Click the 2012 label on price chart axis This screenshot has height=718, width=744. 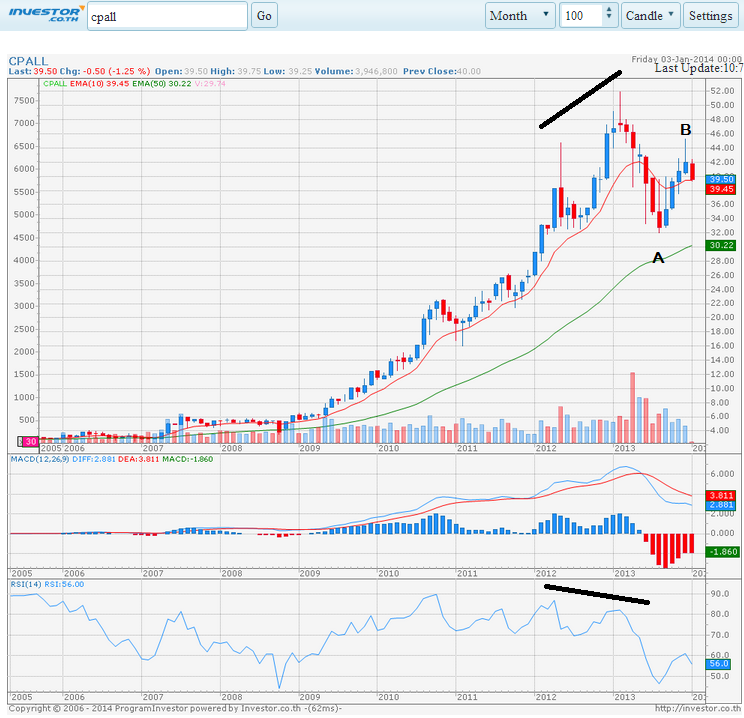pyautogui.click(x=546, y=448)
